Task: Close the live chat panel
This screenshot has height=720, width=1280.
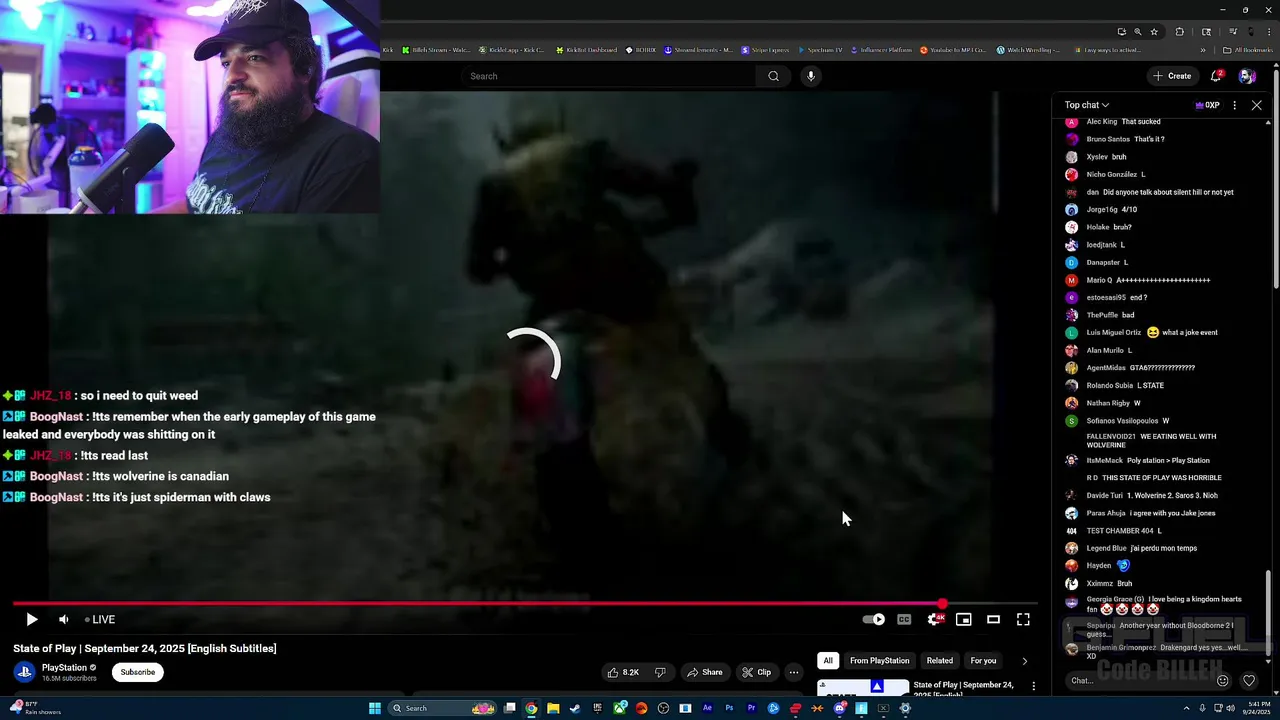Action: [x=1257, y=105]
